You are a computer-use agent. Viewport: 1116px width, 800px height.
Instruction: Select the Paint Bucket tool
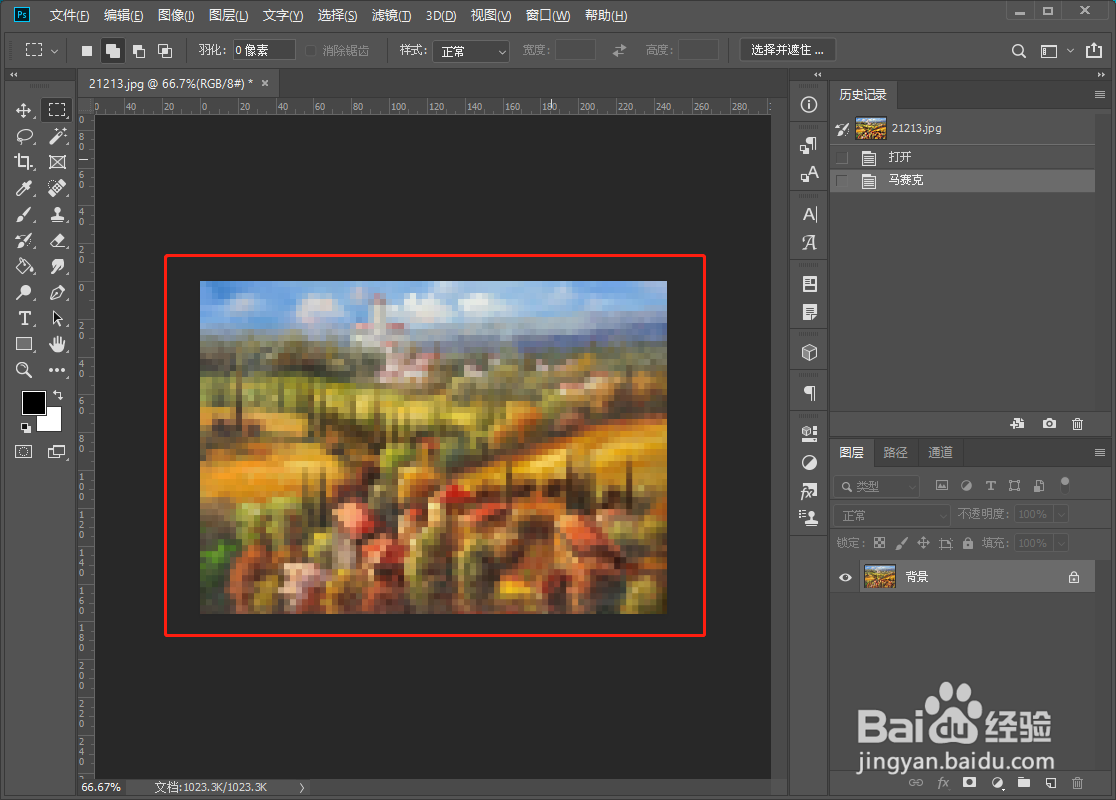24,266
